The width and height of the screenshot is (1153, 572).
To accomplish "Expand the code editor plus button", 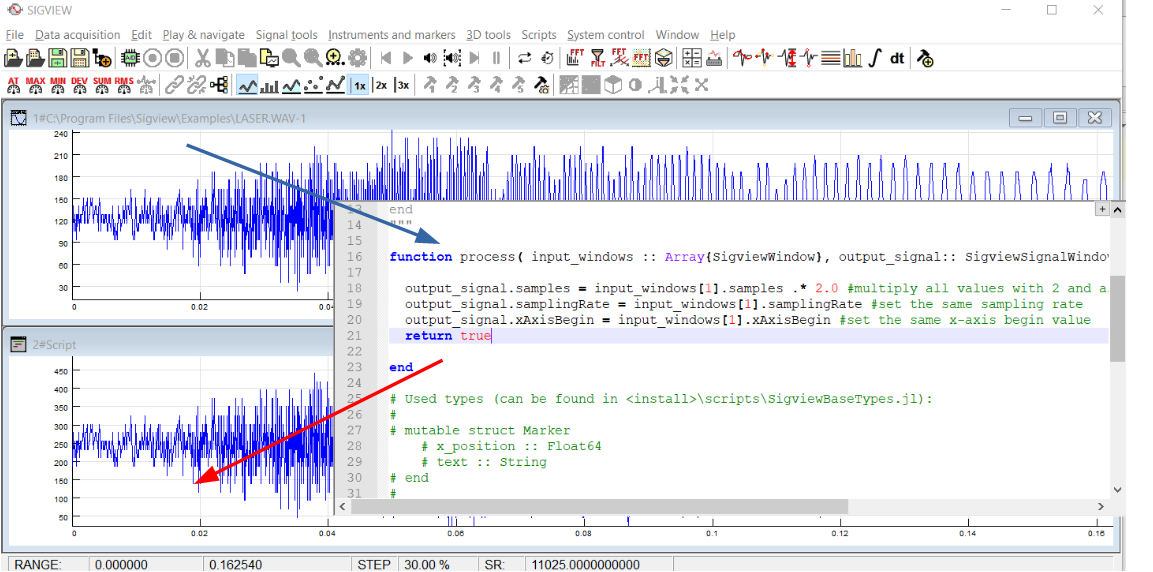I will pos(1103,209).
